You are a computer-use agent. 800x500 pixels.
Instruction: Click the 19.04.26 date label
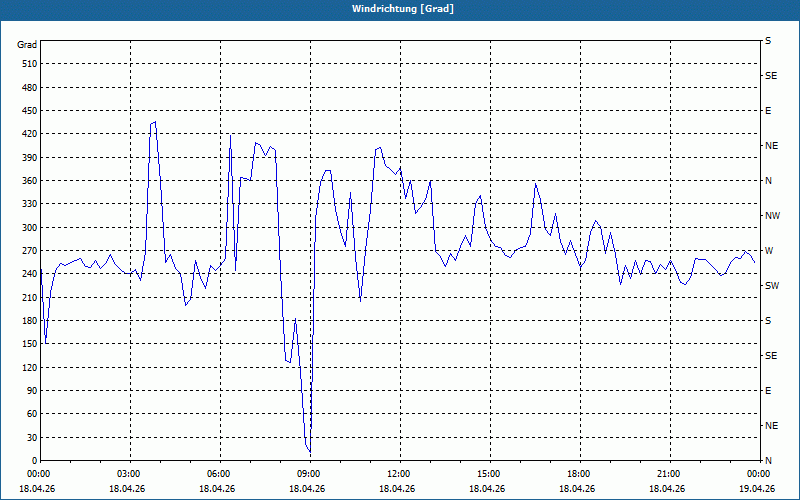pos(757,488)
